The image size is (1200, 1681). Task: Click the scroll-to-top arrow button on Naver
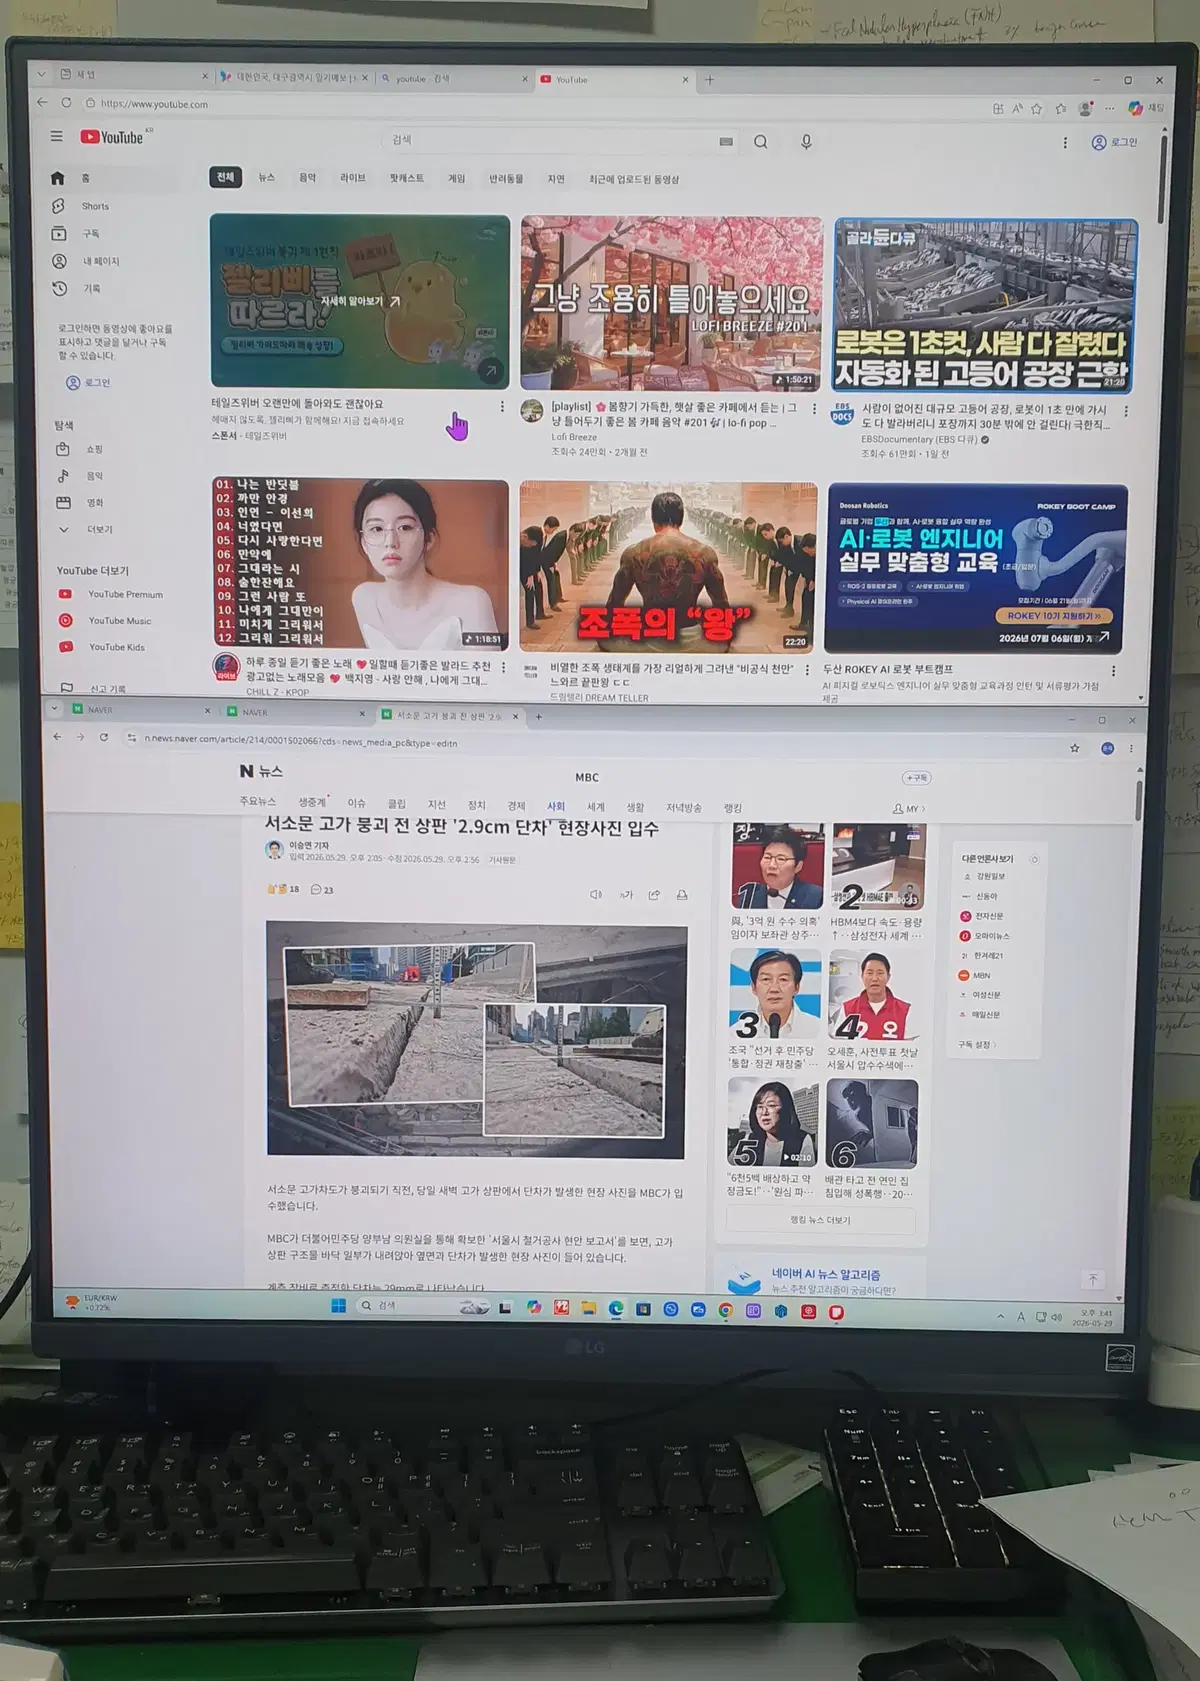click(x=1093, y=1279)
